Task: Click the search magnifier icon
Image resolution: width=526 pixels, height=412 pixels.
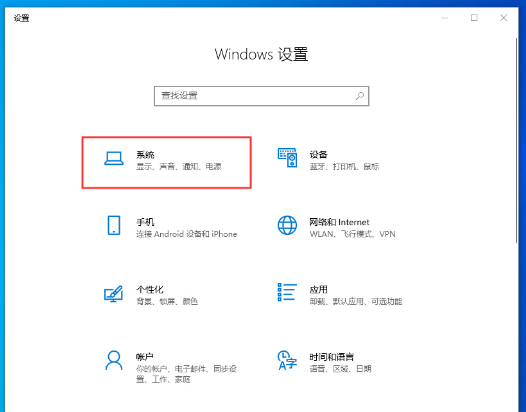Action: coord(360,96)
